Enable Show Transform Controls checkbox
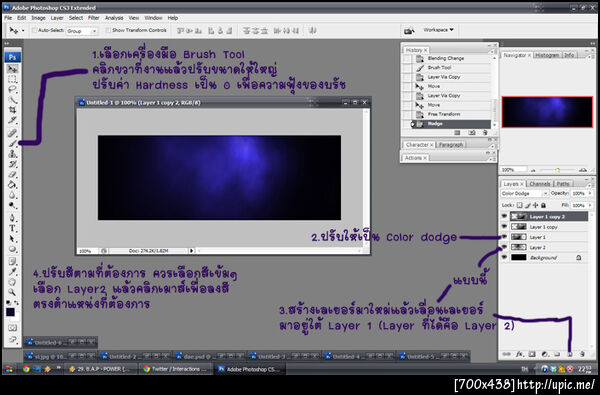The height and width of the screenshot is (395, 600). pos(108,30)
